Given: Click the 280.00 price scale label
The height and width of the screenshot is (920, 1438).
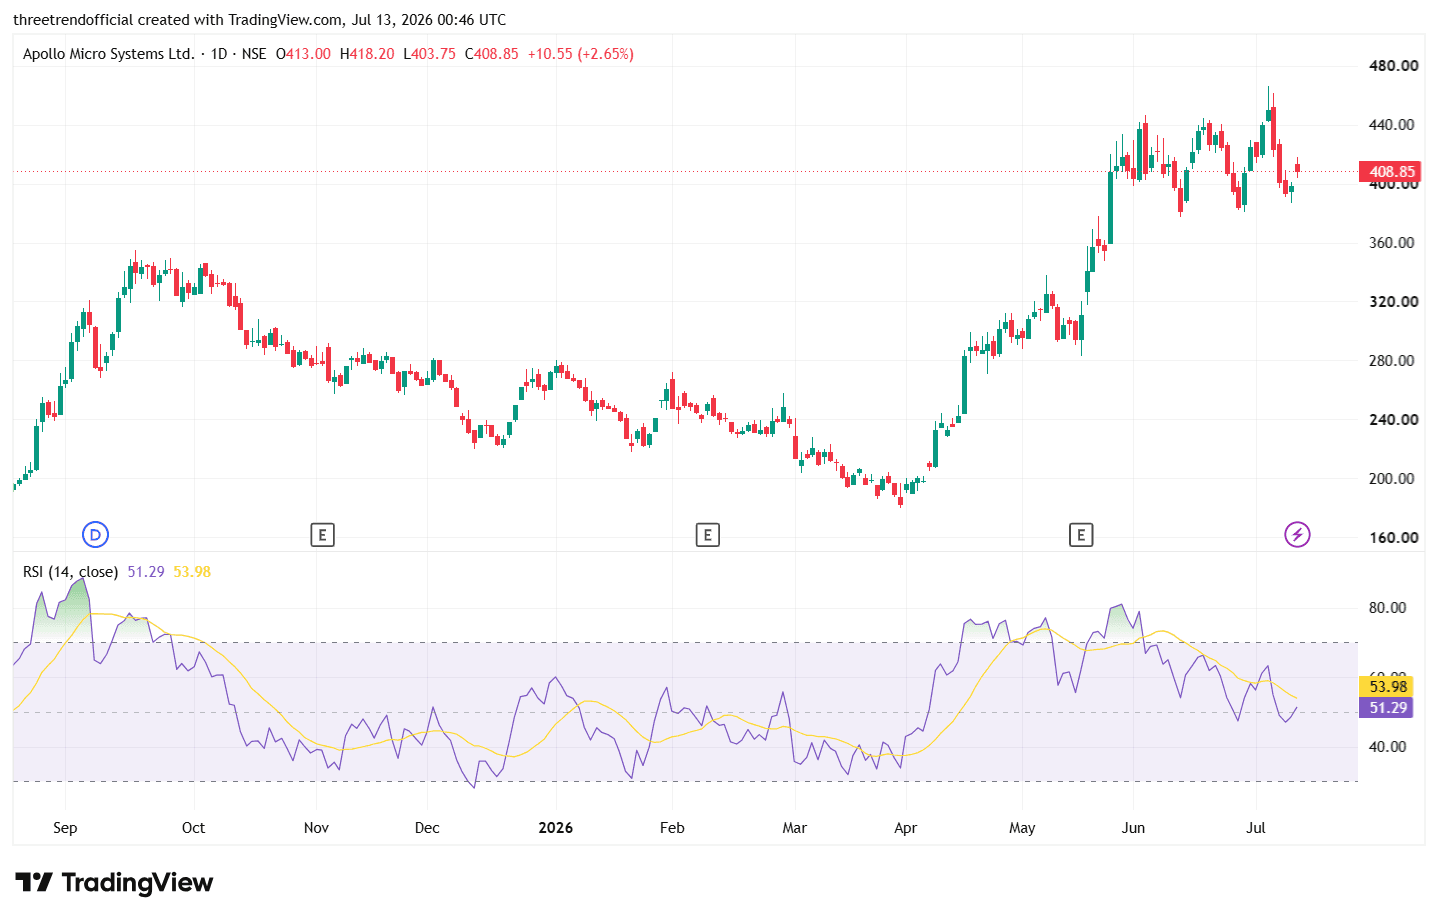Looking at the screenshot, I should point(1393,361).
